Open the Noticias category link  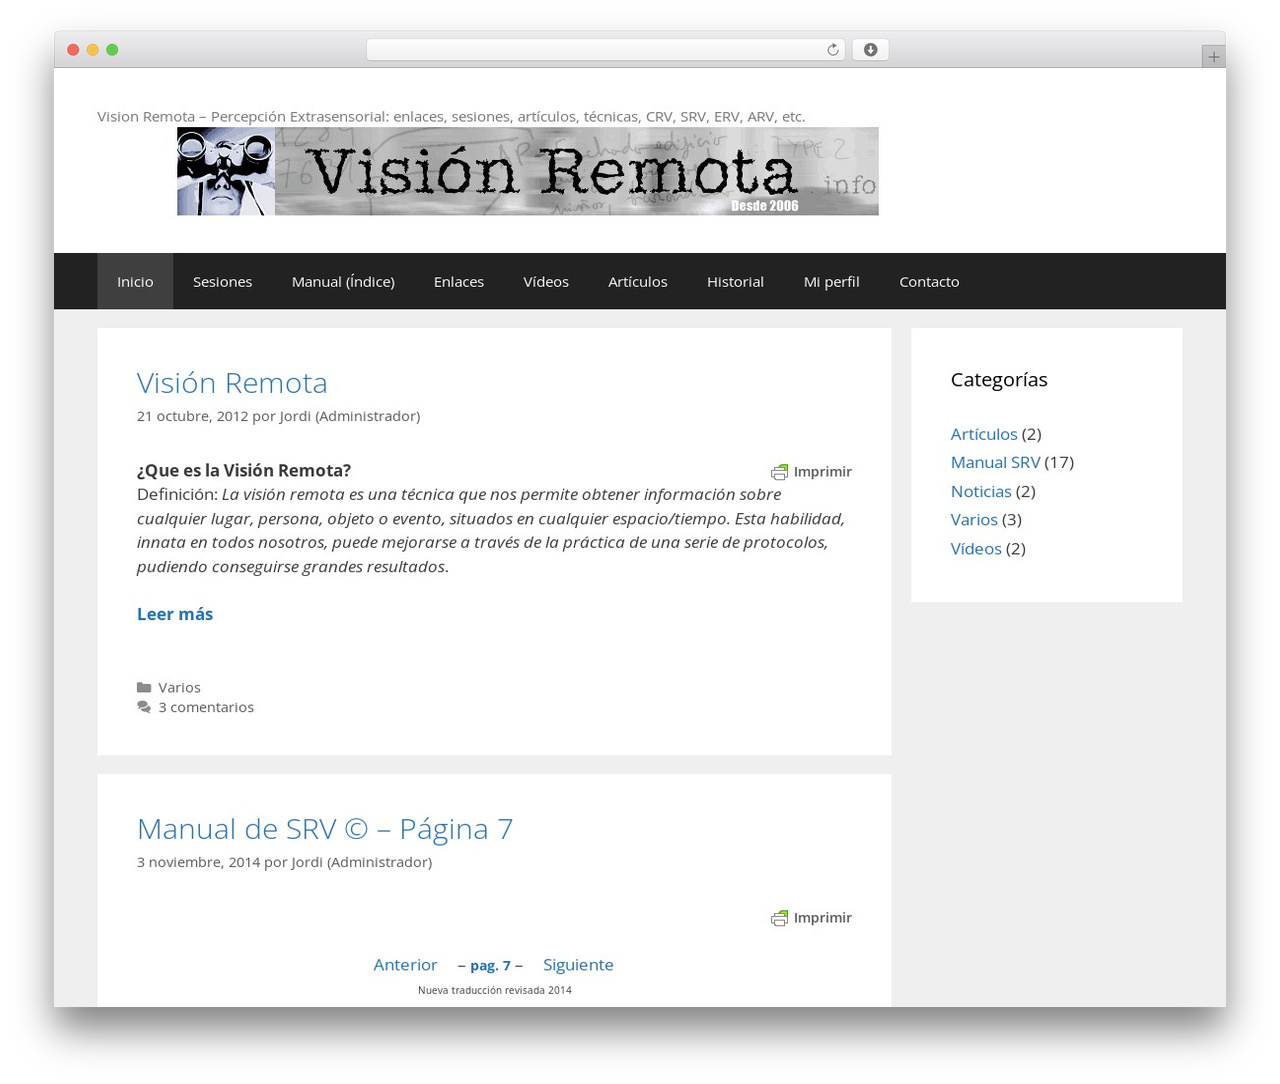tap(981, 491)
